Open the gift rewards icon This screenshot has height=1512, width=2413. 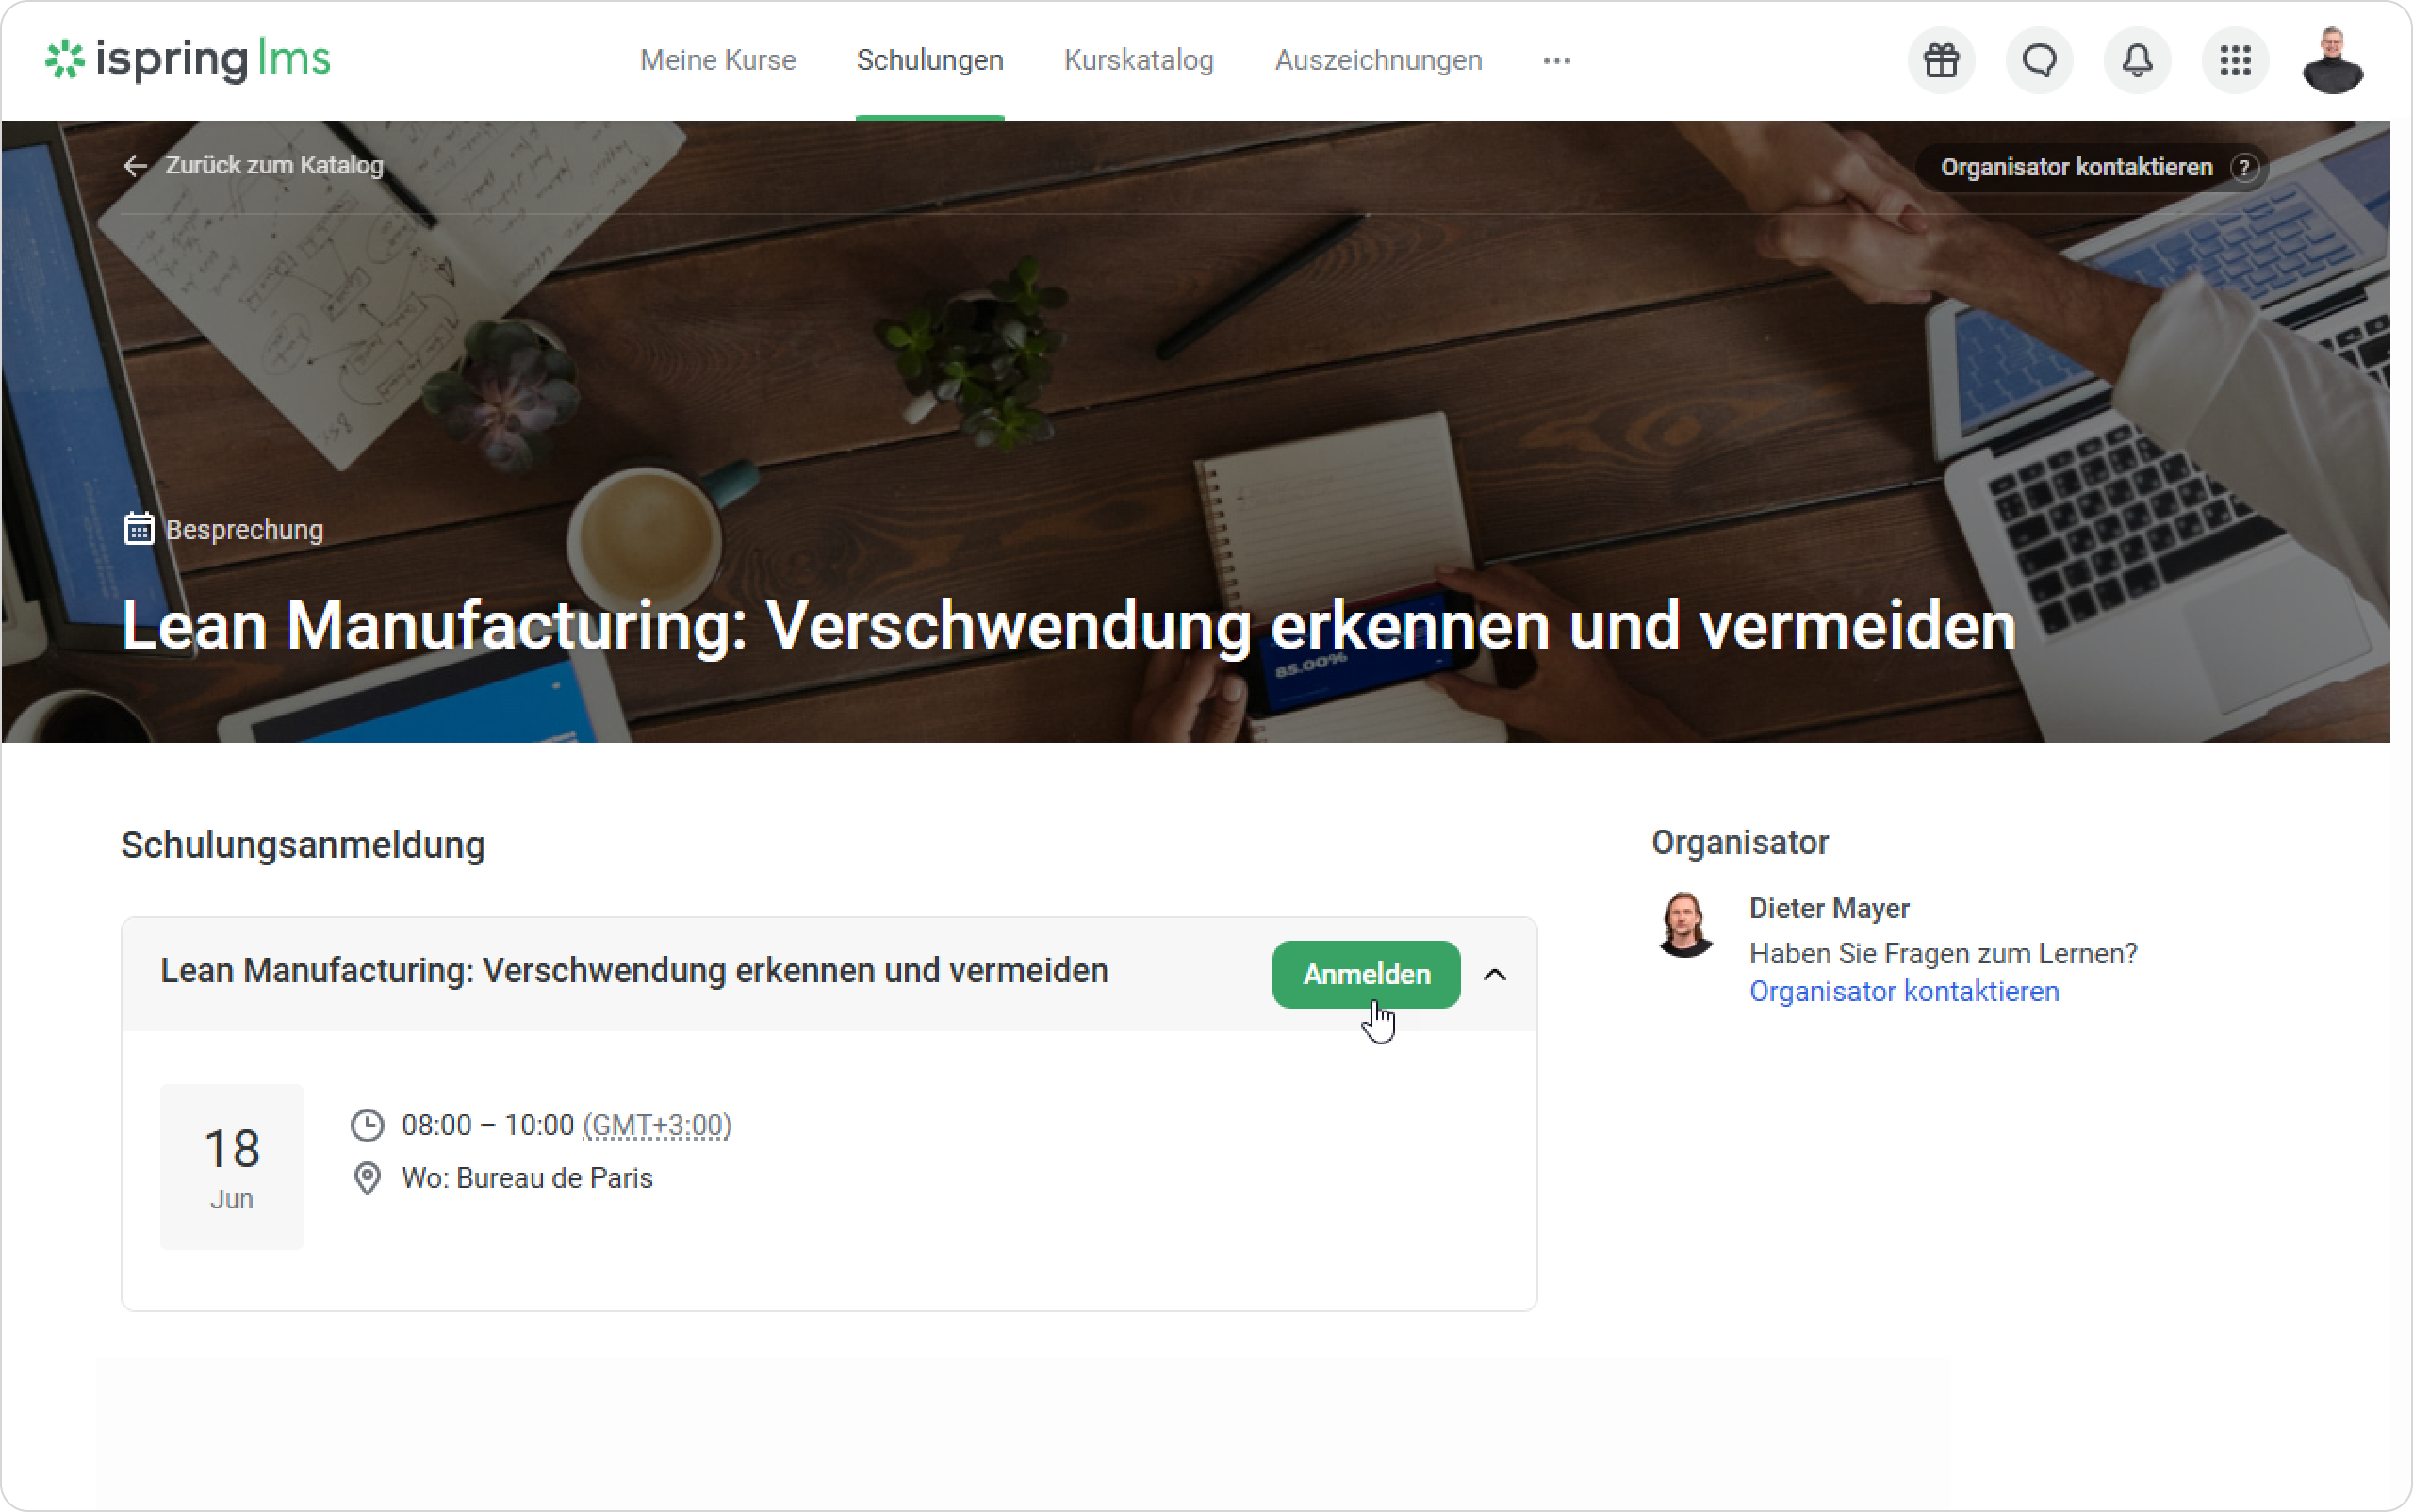click(1941, 61)
